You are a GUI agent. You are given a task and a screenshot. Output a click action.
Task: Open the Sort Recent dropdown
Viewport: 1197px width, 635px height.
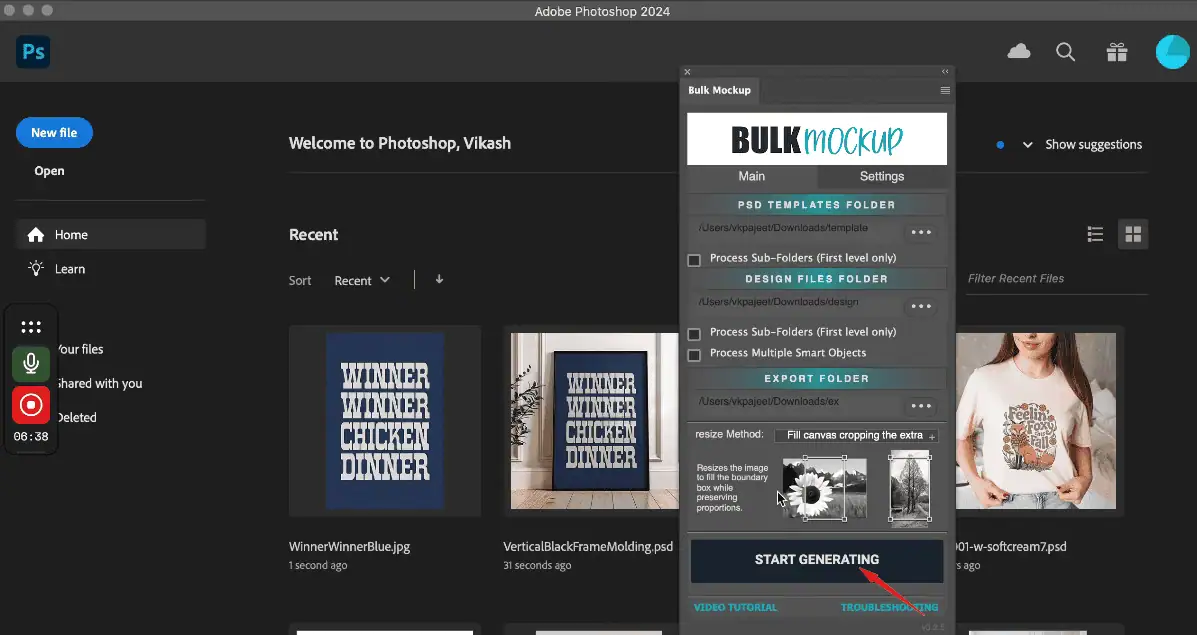click(362, 281)
